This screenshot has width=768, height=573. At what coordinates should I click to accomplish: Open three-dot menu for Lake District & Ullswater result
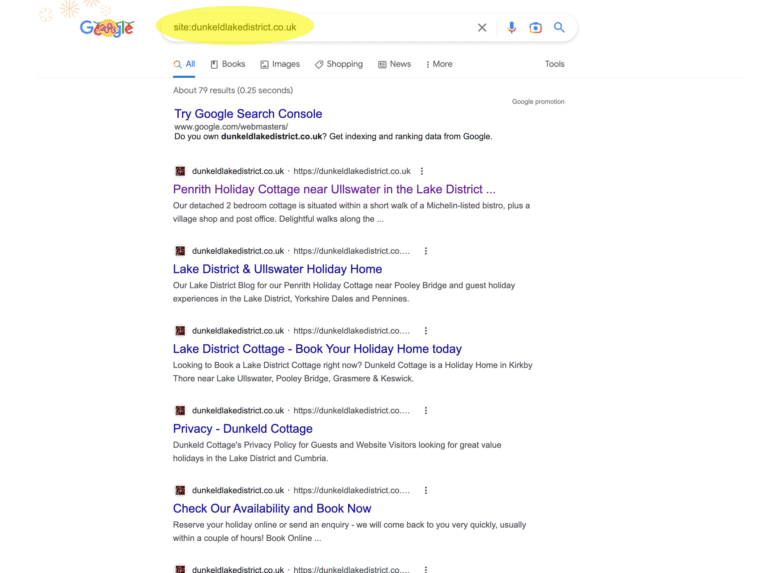coord(426,251)
